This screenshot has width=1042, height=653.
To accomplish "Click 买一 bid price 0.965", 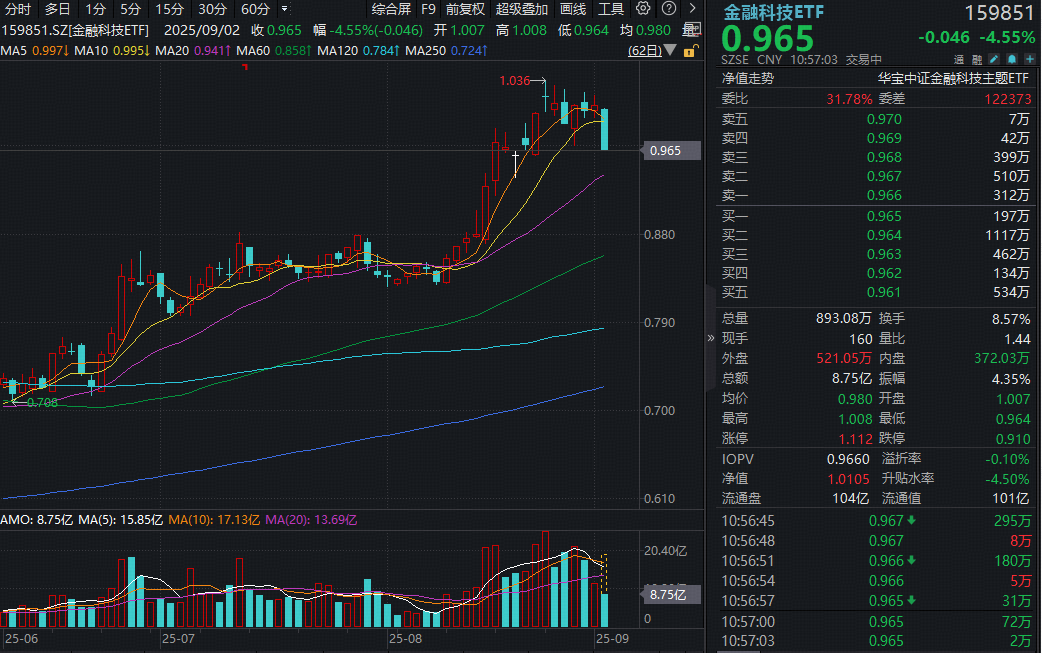I will tap(885, 217).
